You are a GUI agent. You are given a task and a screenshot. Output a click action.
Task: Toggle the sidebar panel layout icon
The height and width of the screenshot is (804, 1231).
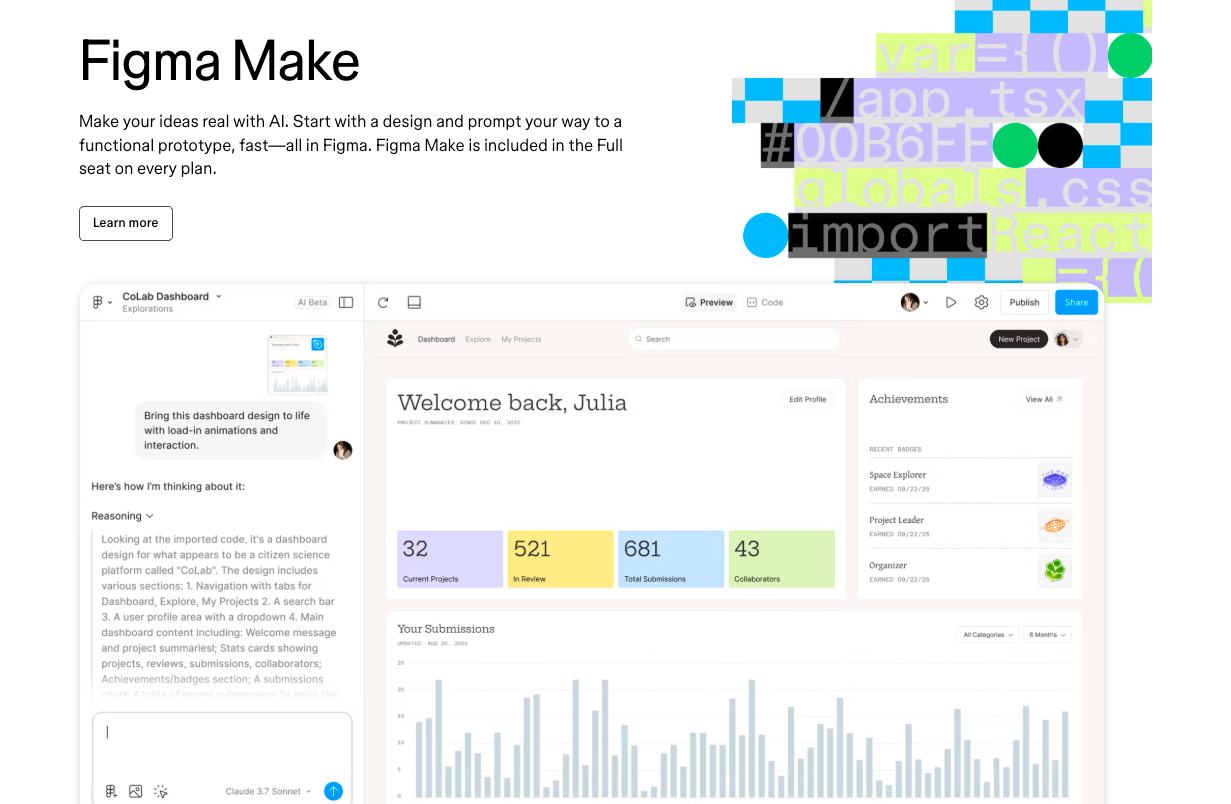[x=346, y=302]
